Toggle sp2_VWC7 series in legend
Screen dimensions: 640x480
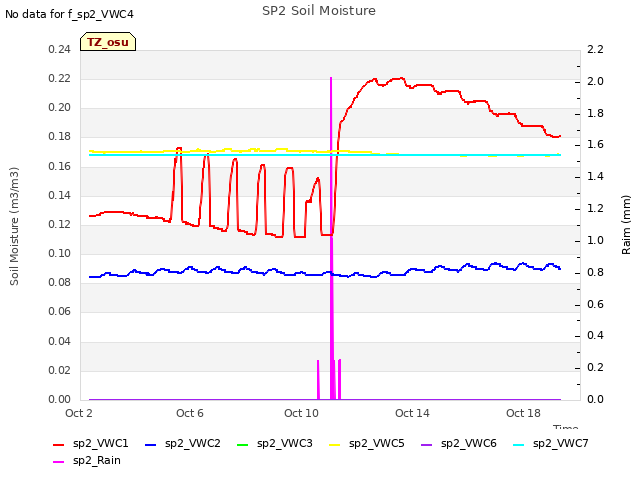coord(551,444)
